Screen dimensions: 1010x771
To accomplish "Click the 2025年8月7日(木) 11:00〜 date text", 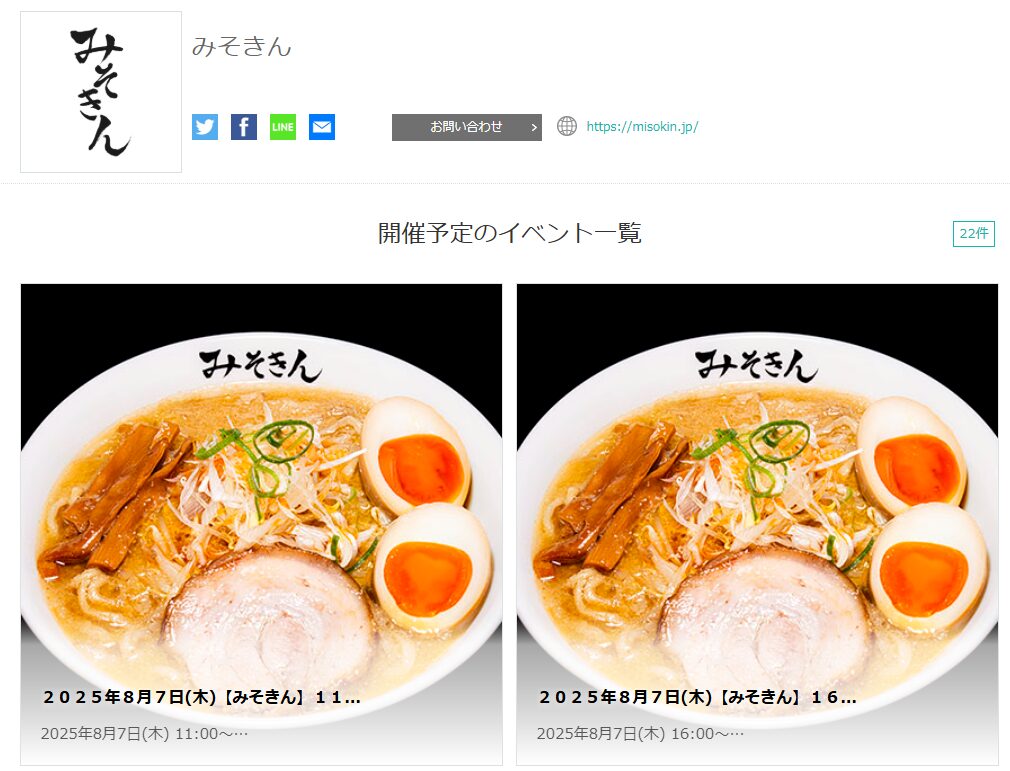I will (144, 733).
